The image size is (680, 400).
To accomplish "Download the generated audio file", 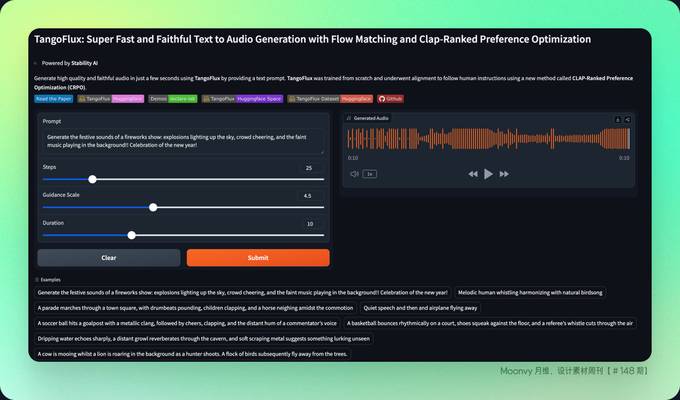I will [618, 119].
